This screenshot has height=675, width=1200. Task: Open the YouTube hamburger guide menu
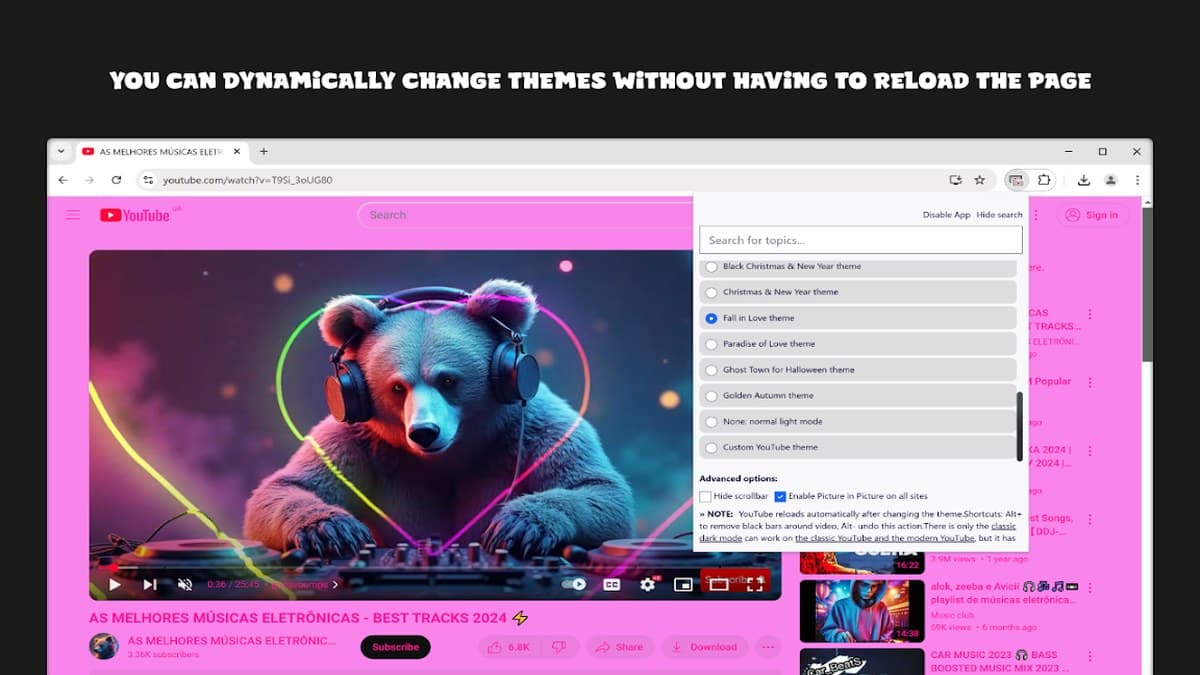(73, 215)
